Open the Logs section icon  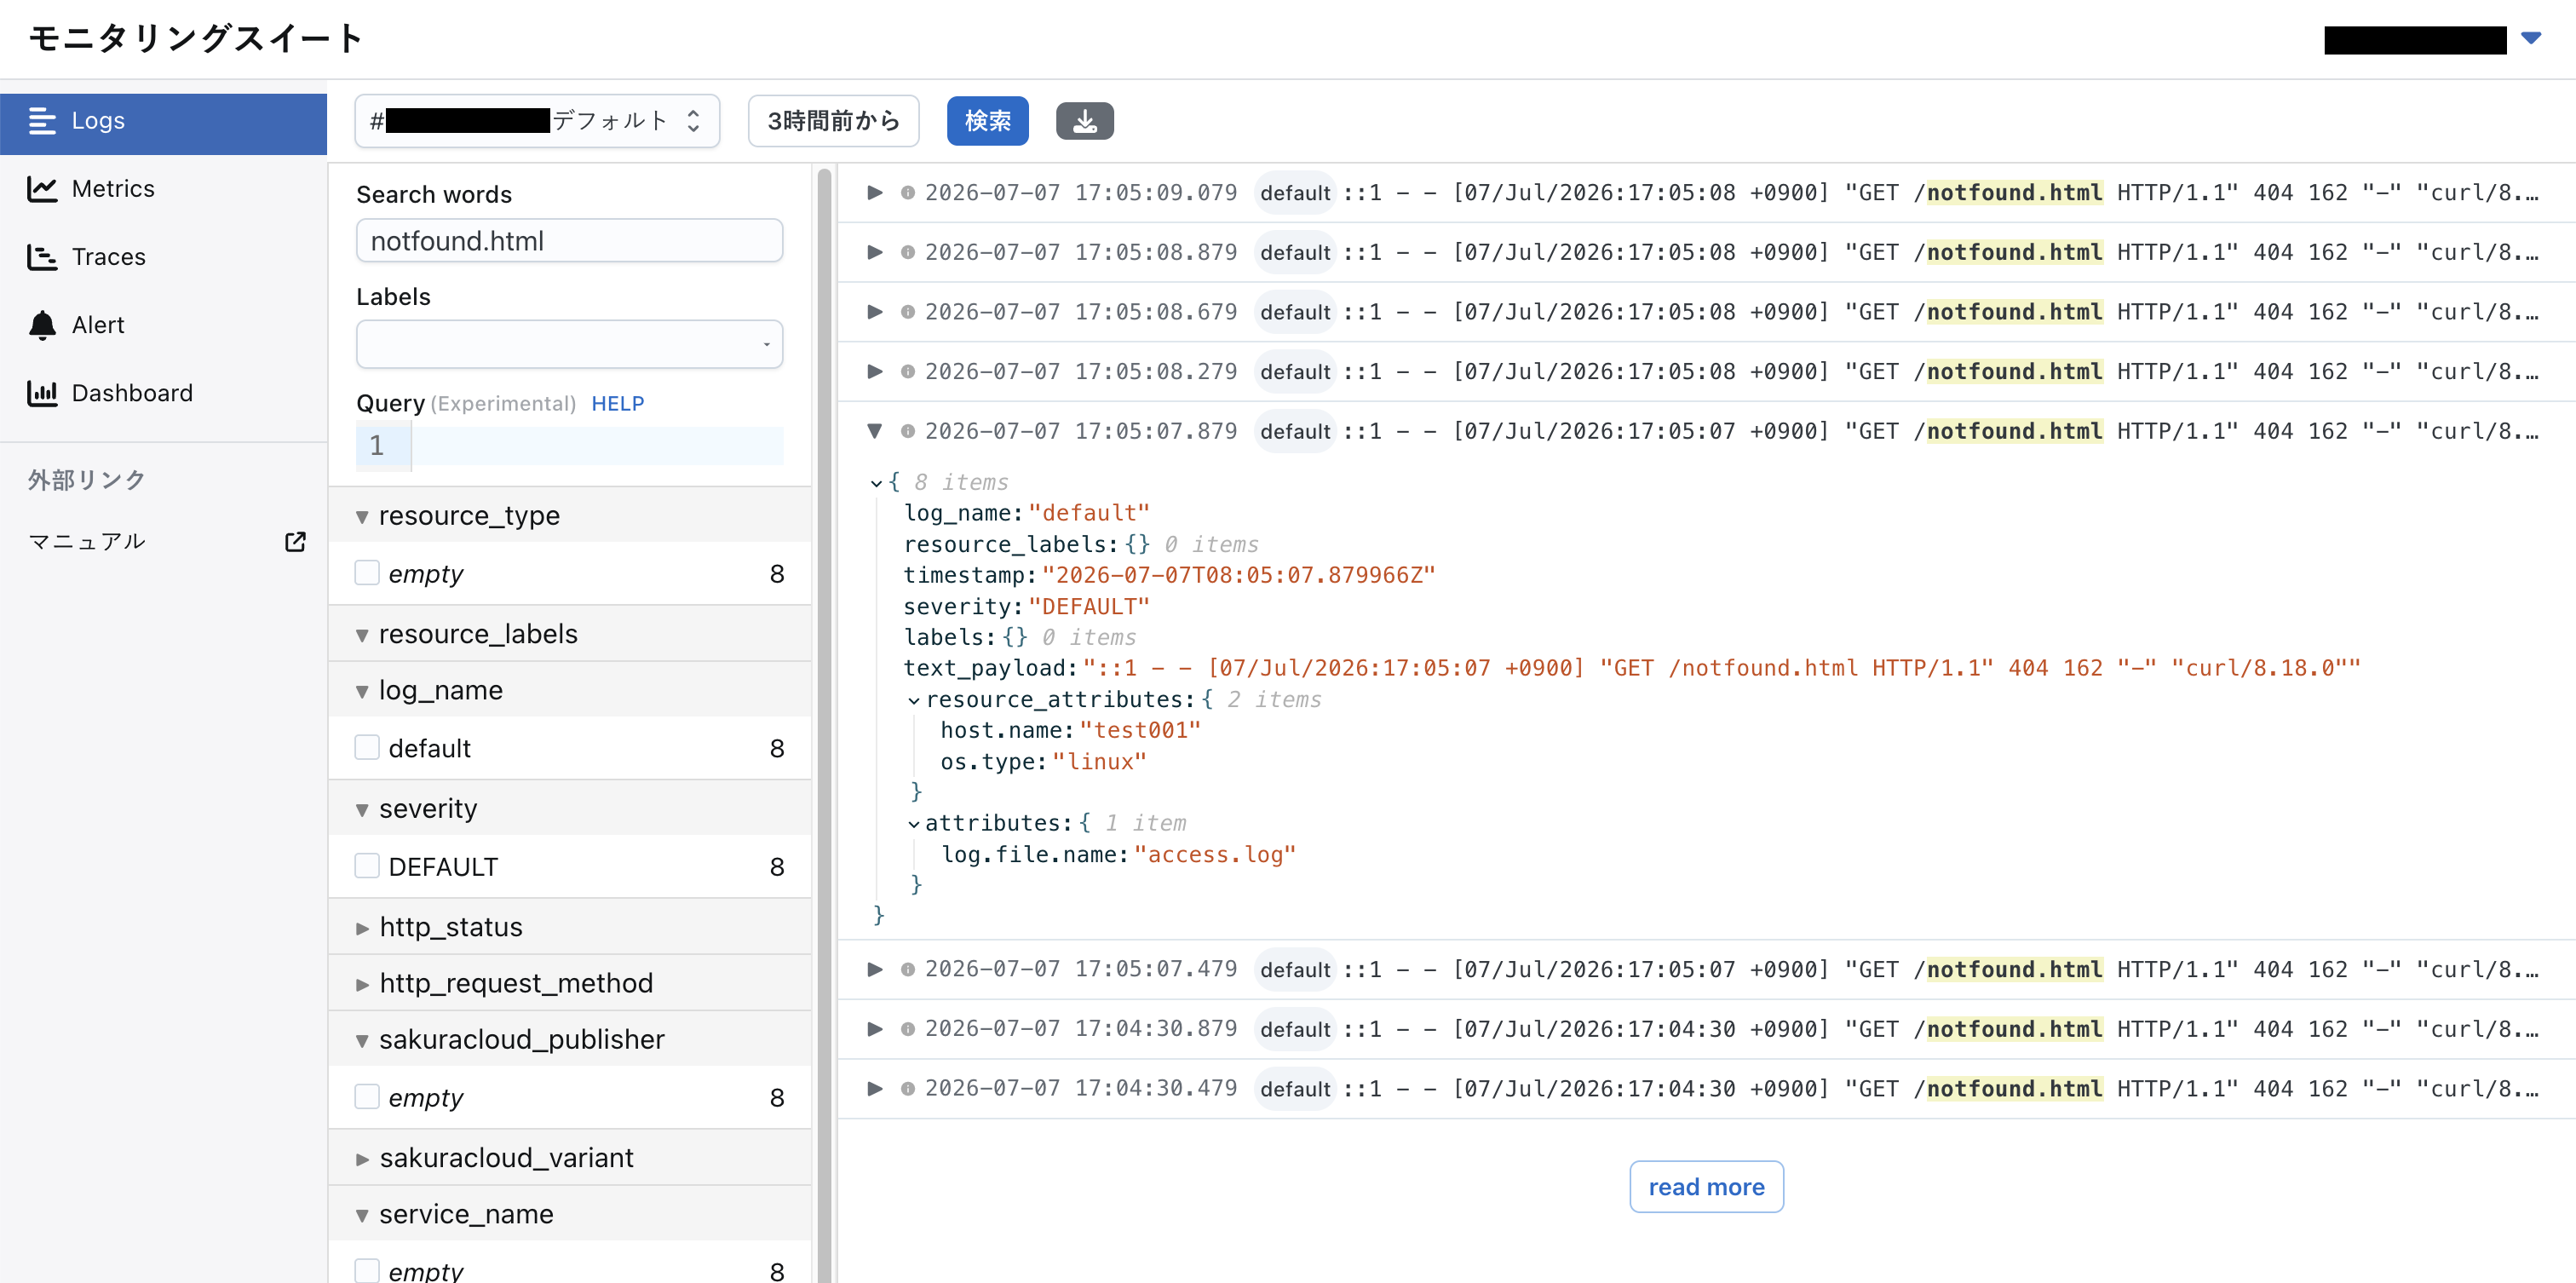click(x=42, y=121)
